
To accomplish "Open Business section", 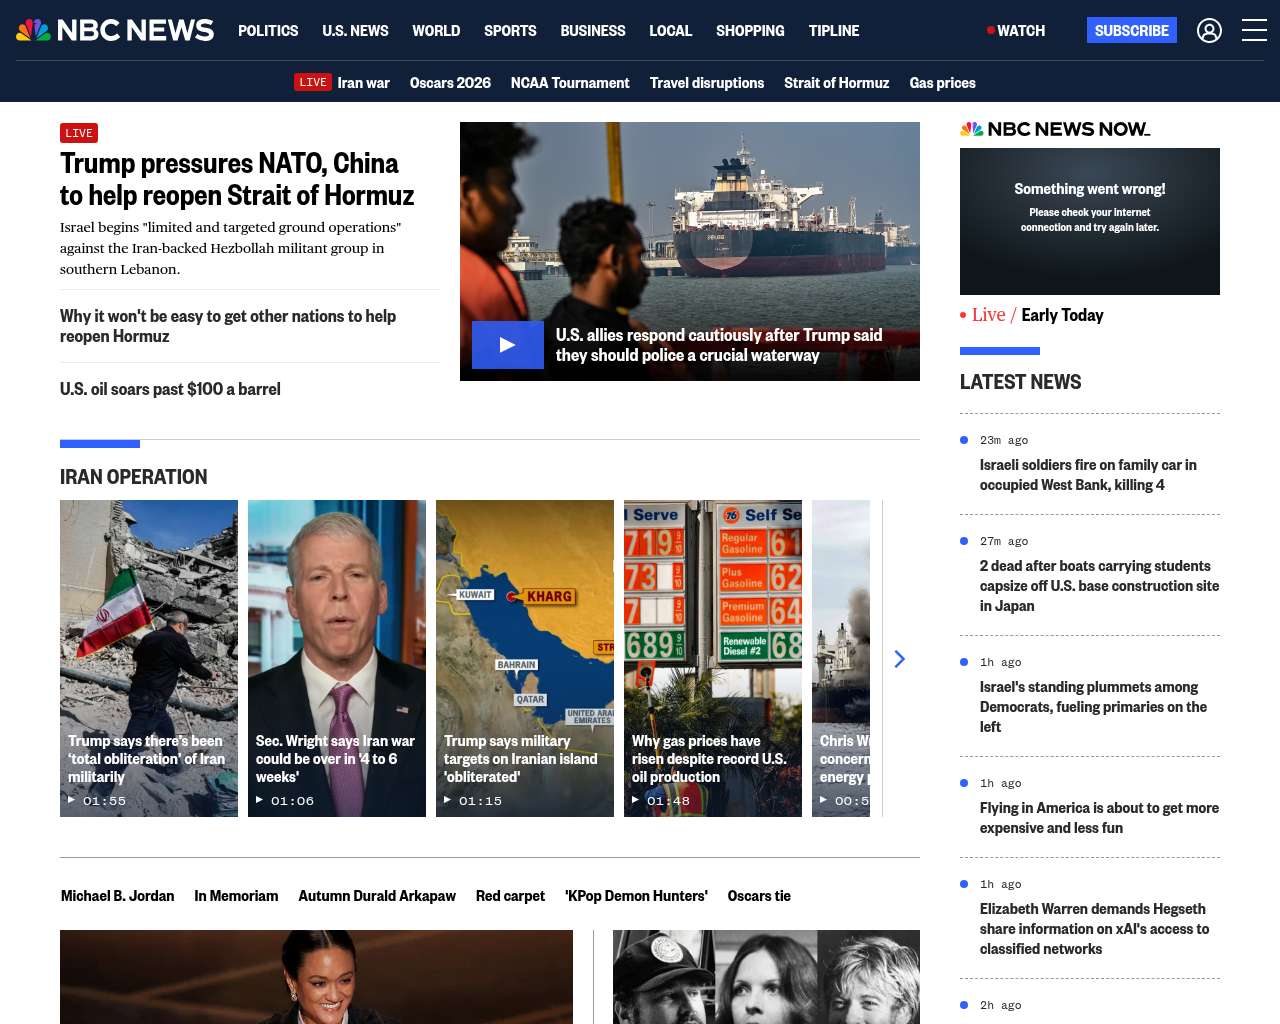I will coord(593,31).
